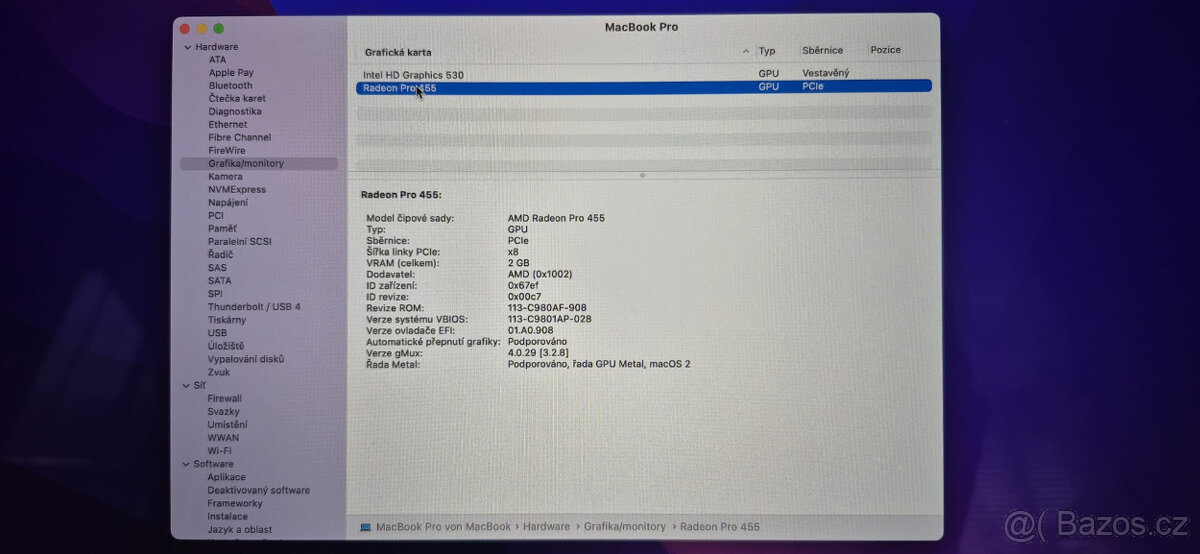Select SATA in the sidebar
The width and height of the screenshot is (1200, 554).
[219, 281]
